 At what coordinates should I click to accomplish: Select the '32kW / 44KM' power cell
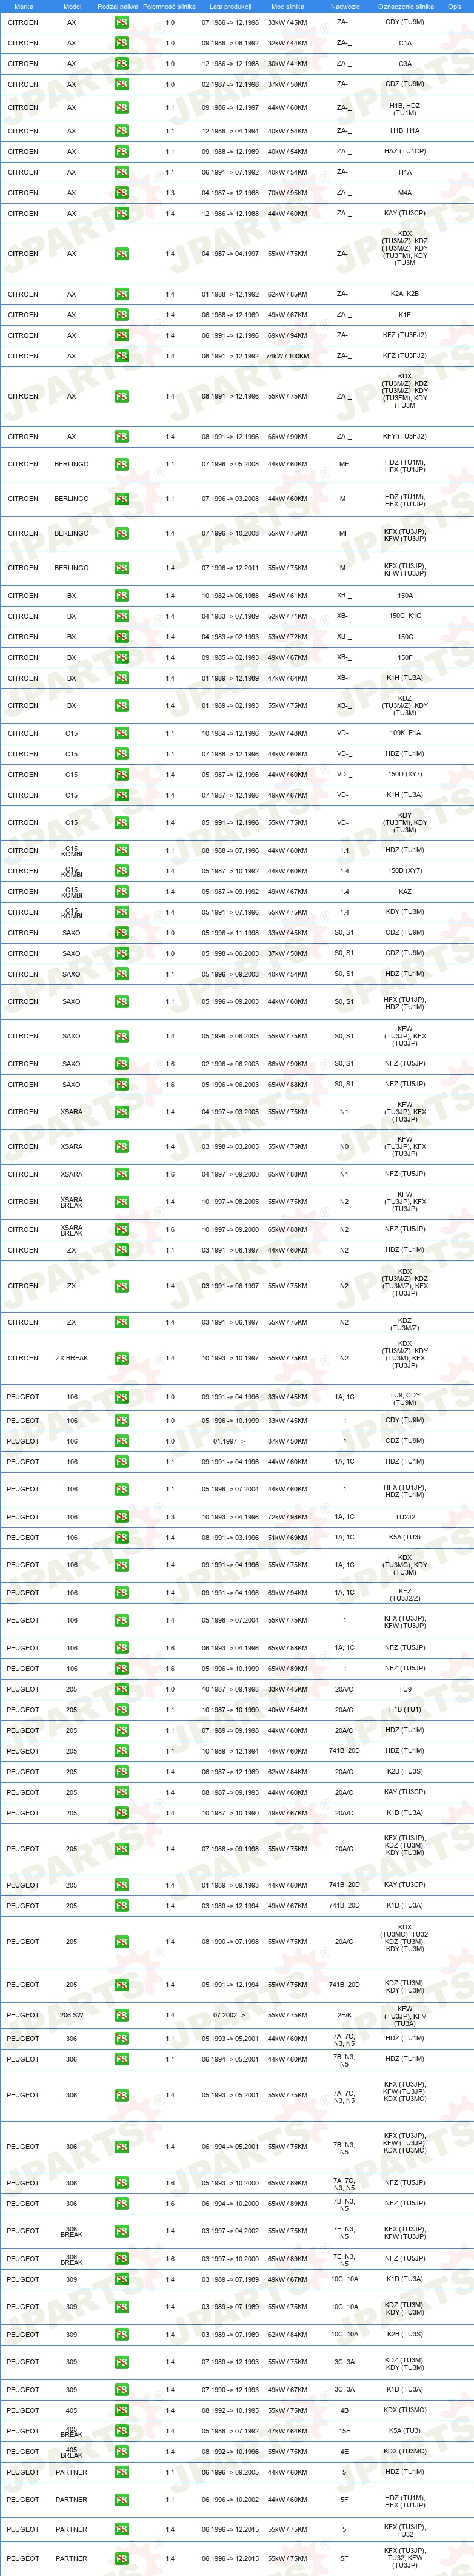click(x=287, y=43)
